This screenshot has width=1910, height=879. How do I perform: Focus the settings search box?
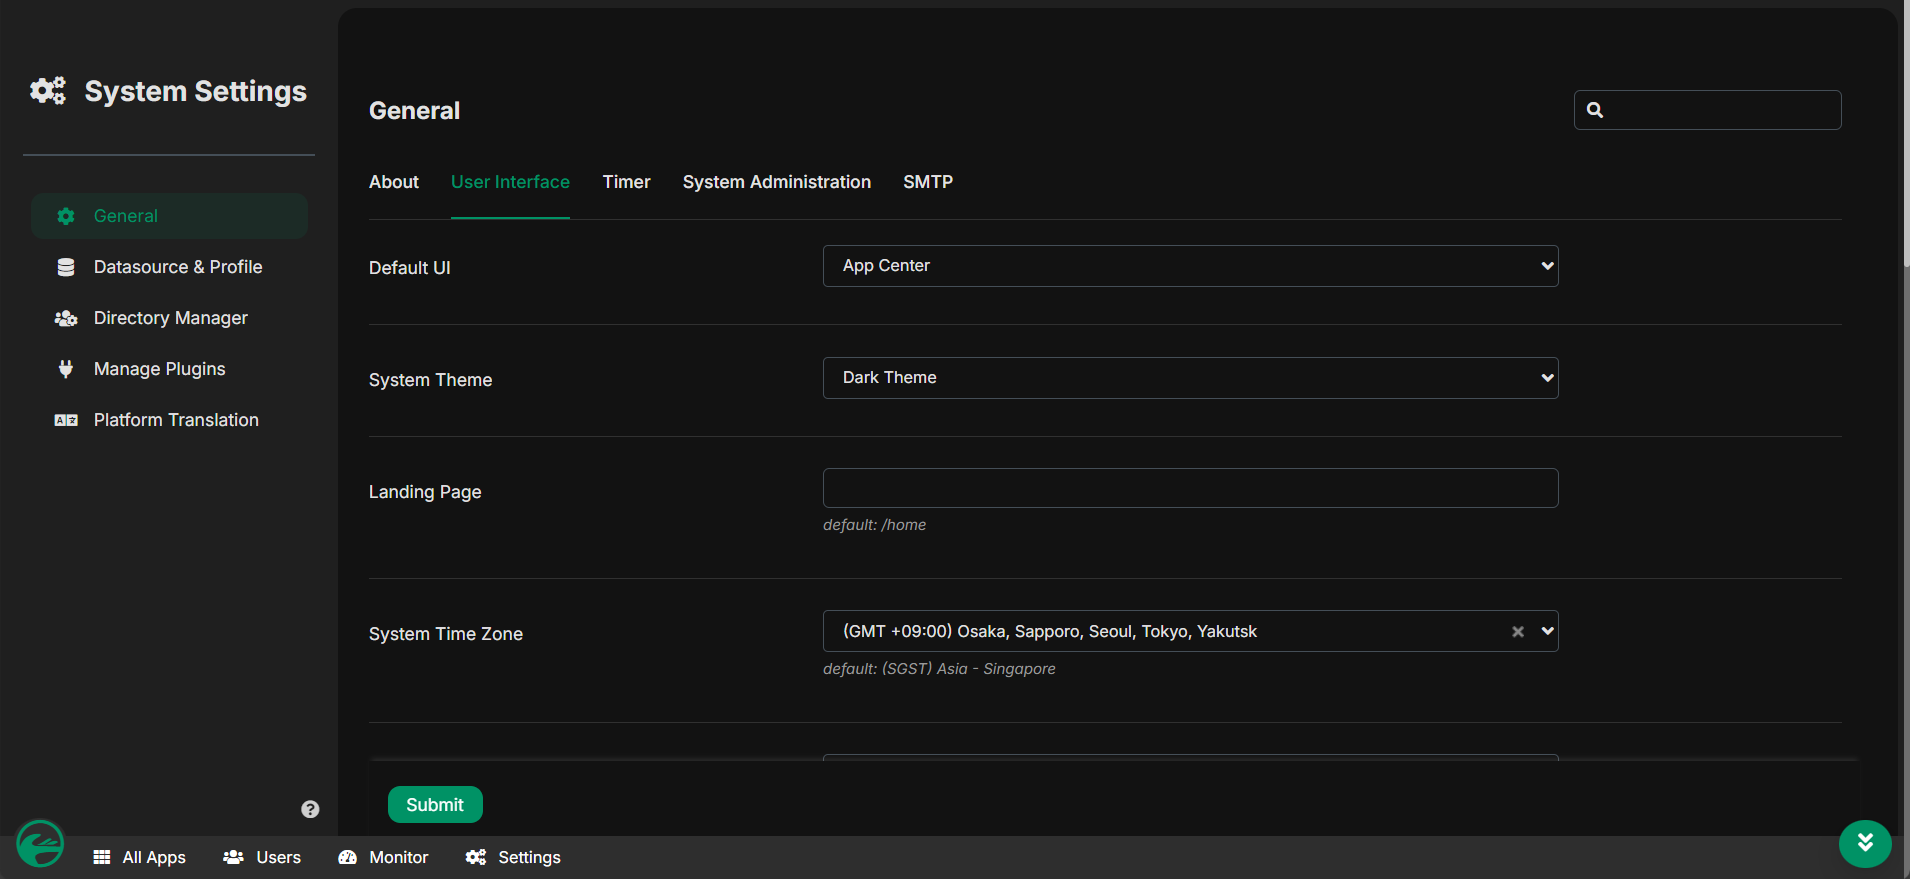(1720, 110)
